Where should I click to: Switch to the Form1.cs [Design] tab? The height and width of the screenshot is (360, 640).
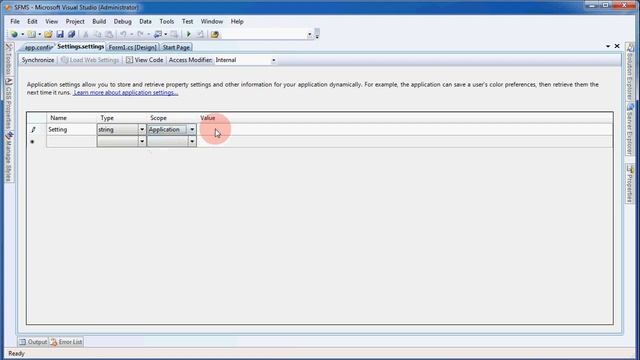[x=133, y=47]
